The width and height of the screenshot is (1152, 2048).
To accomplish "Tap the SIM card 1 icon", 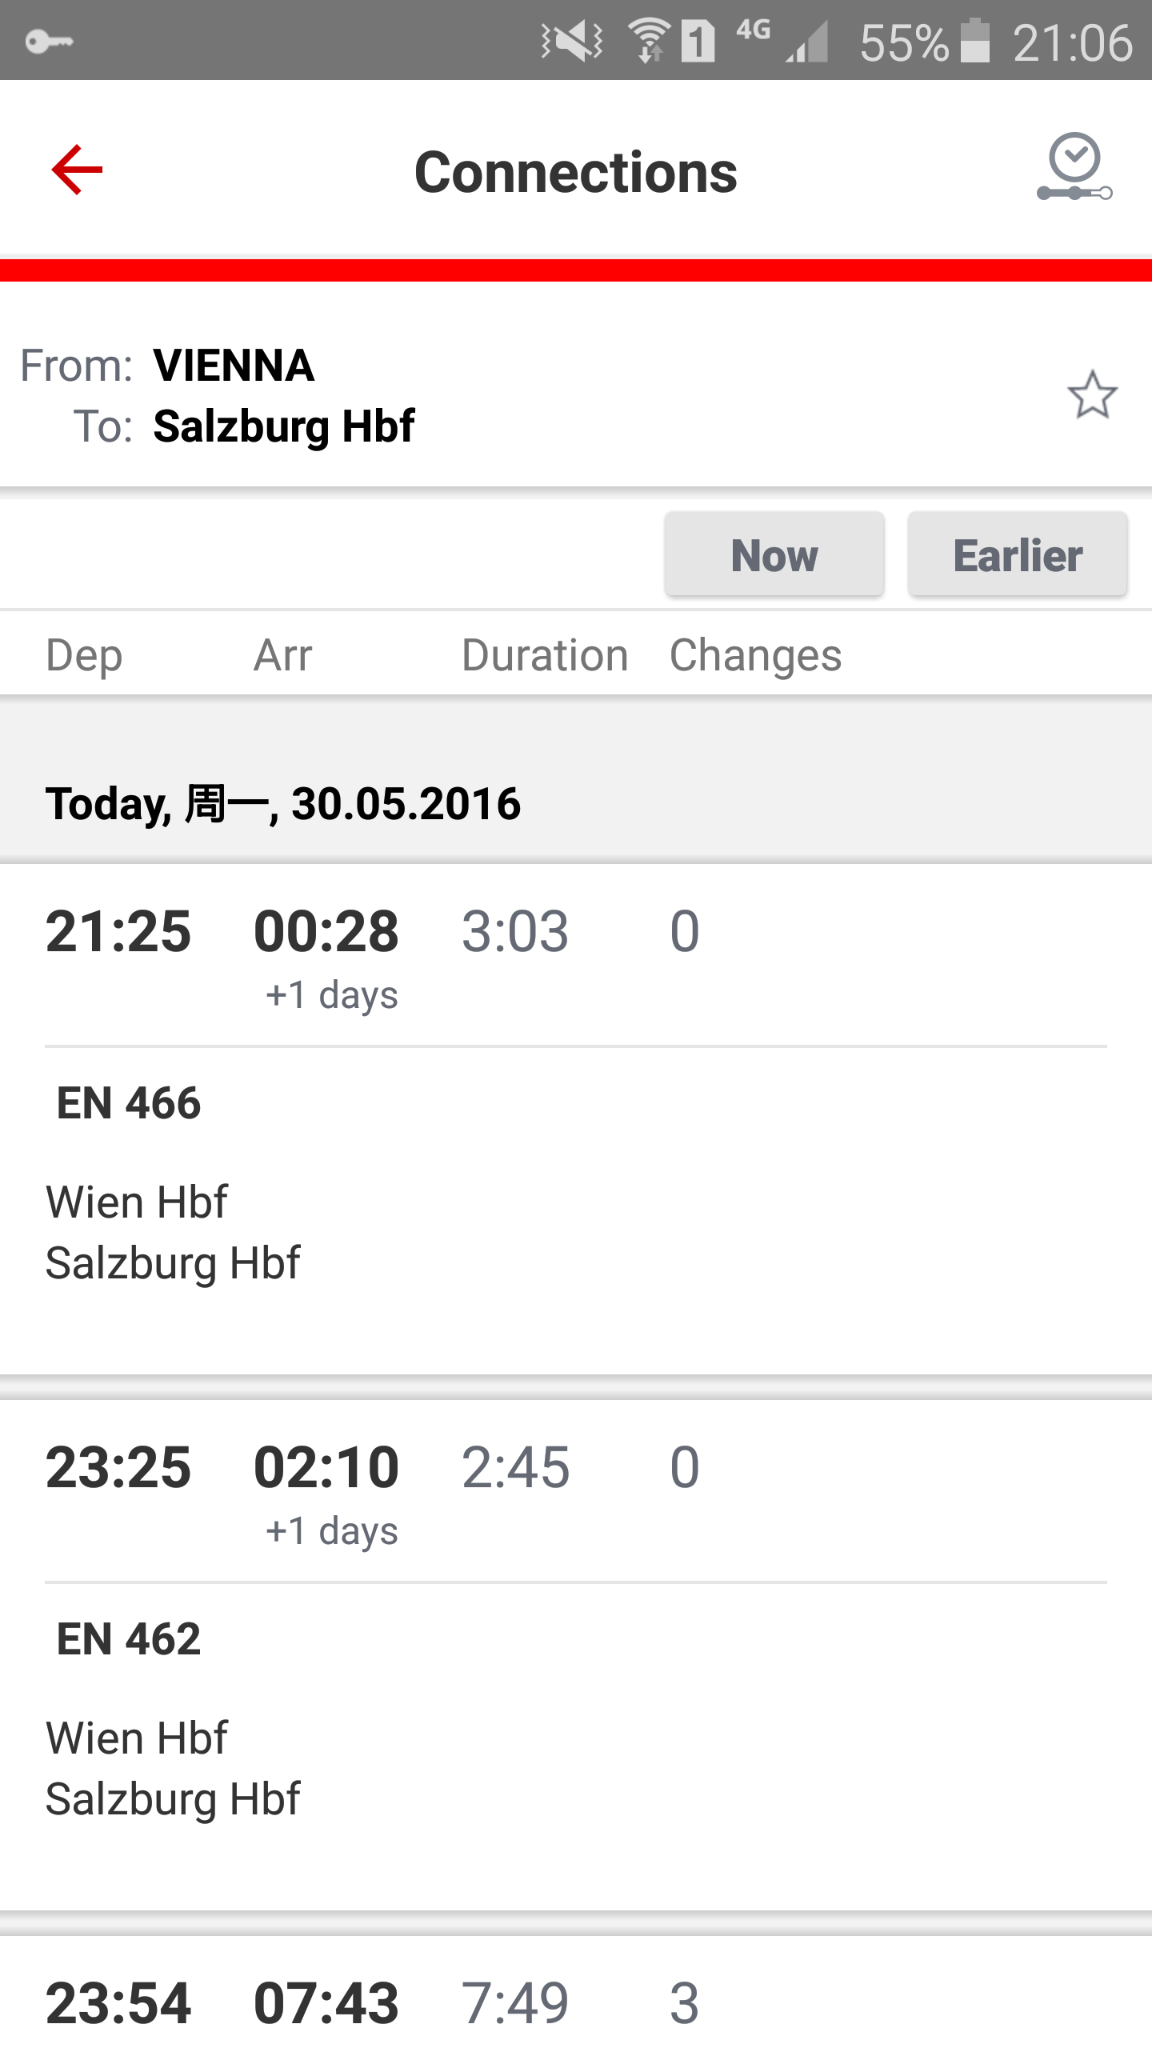I will coord(698,42).
